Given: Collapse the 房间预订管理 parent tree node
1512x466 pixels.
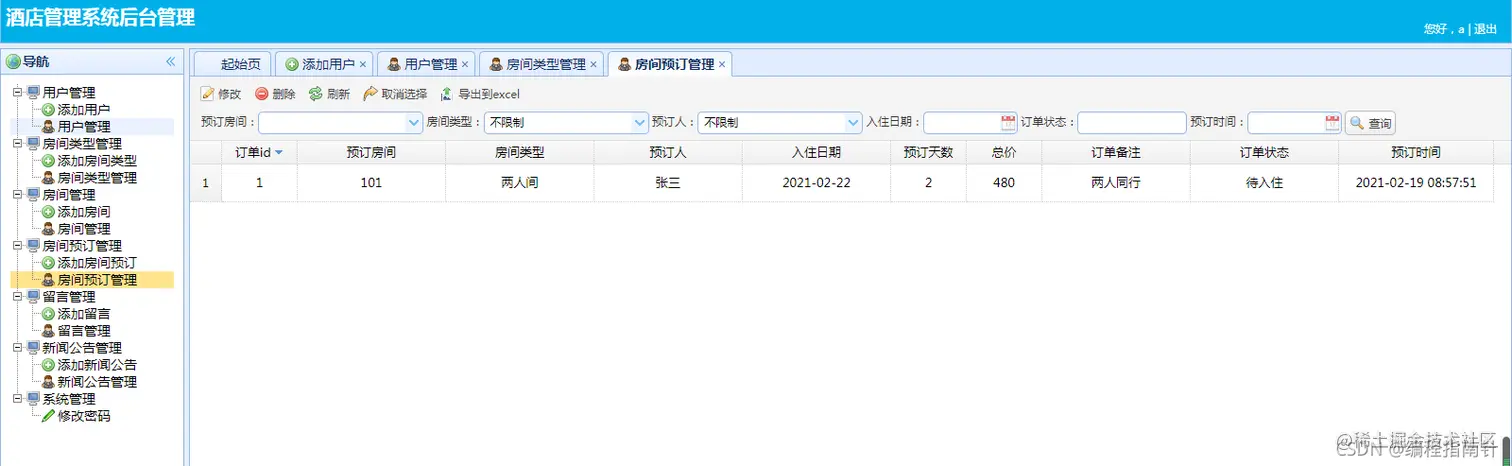Looking at the screenshot, I should [17, 246].
